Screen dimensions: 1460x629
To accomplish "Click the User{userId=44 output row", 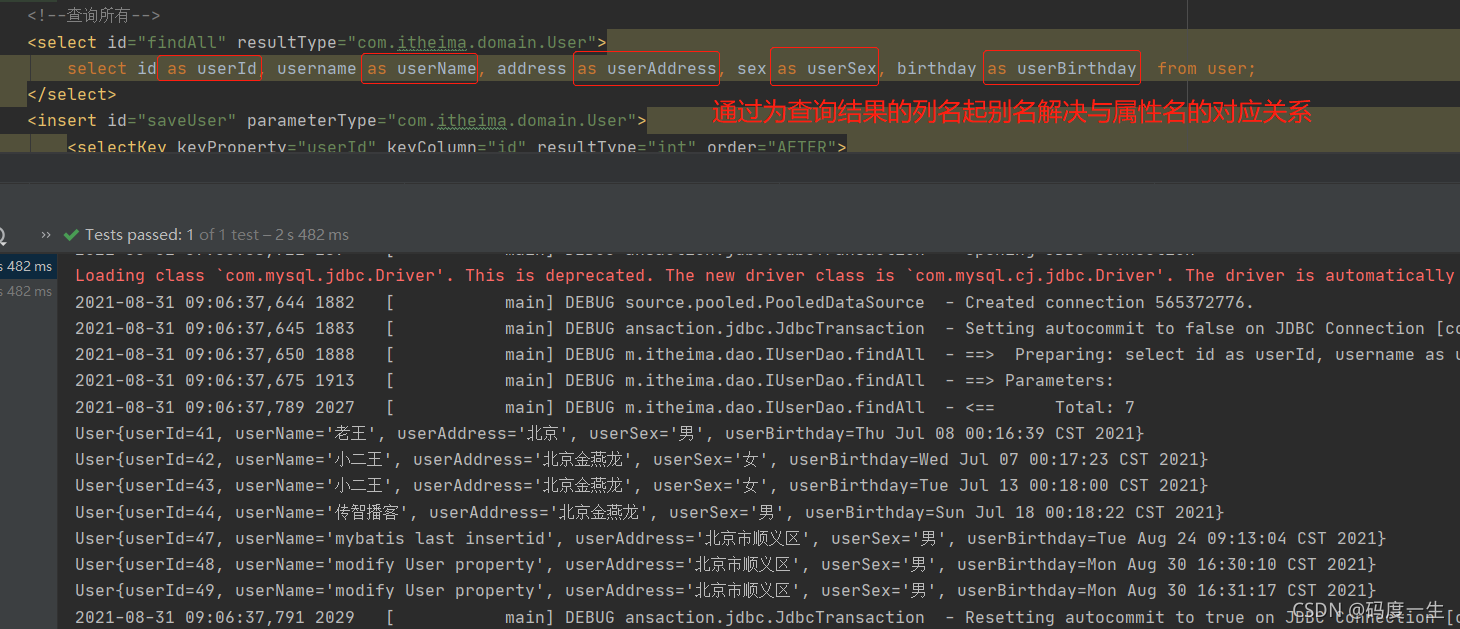I will 649,512.
